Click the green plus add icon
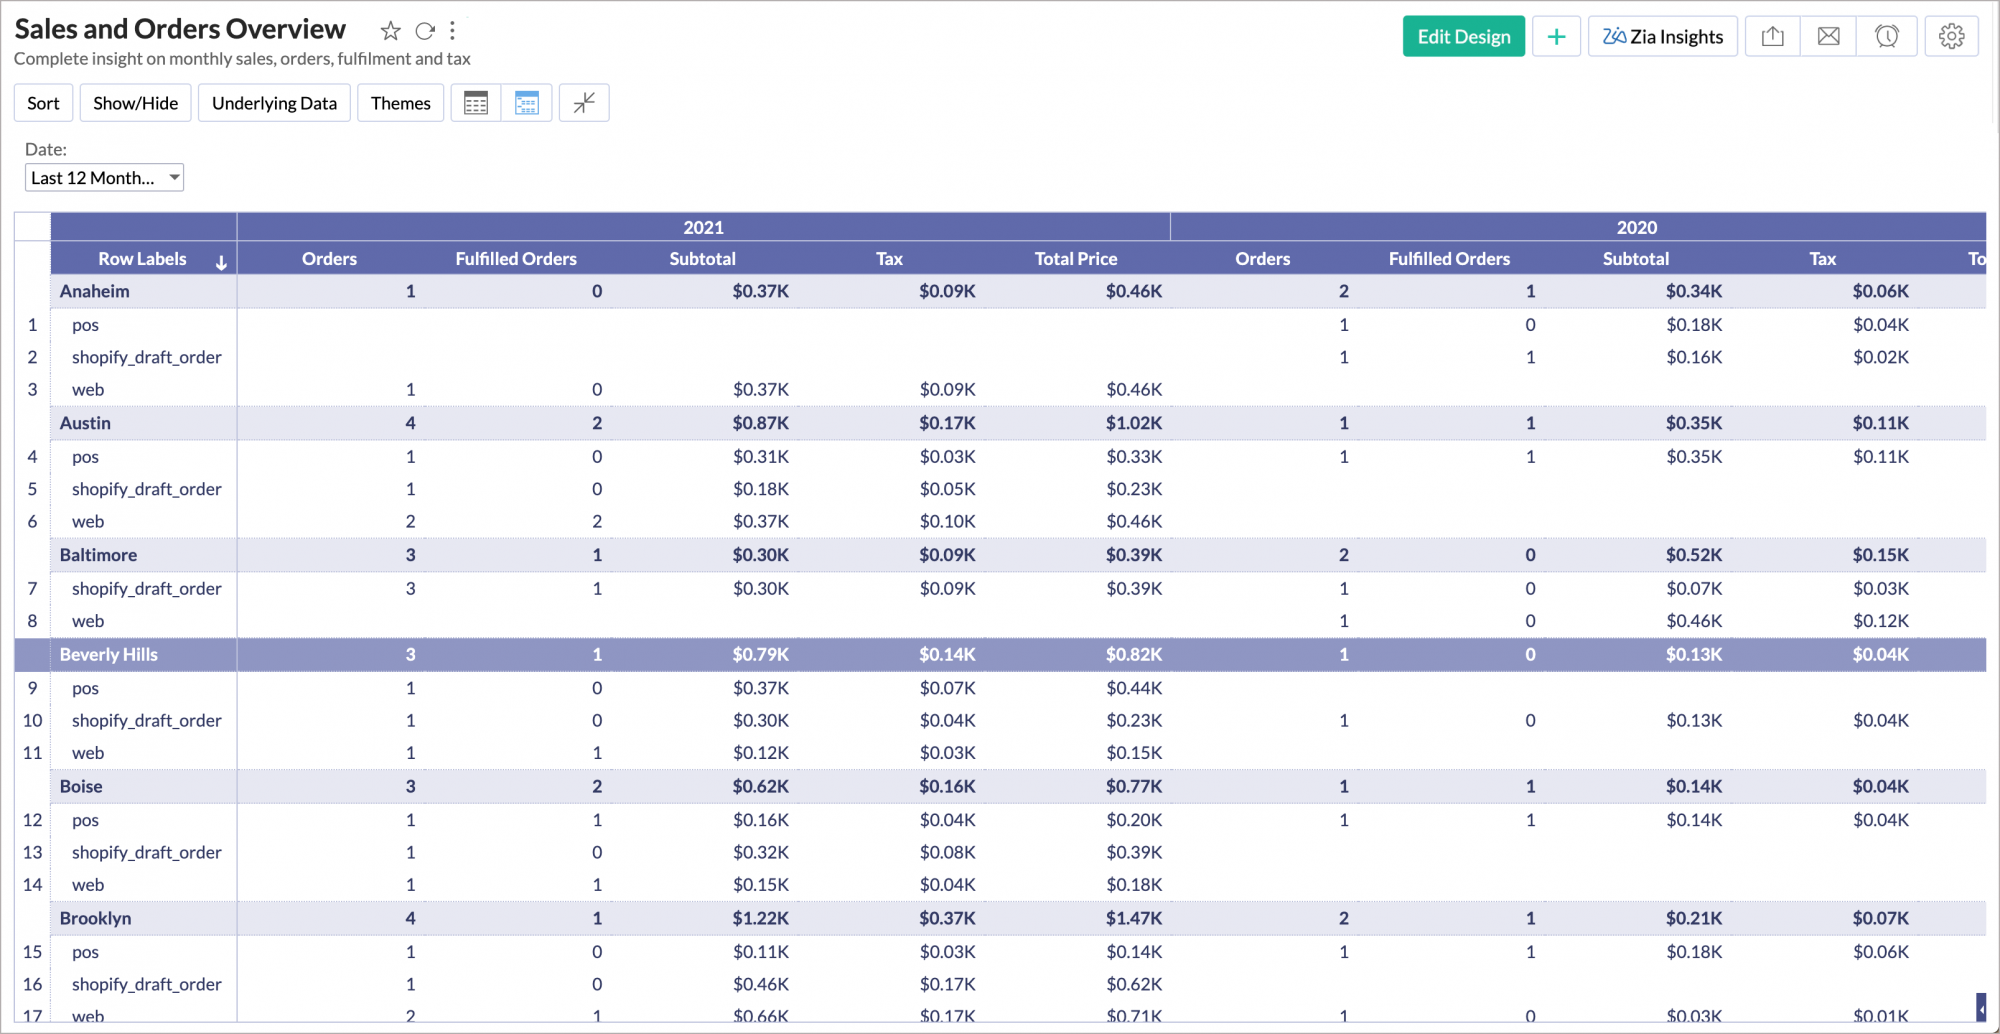2000x1034 pixels. [x=1556, y=37]
